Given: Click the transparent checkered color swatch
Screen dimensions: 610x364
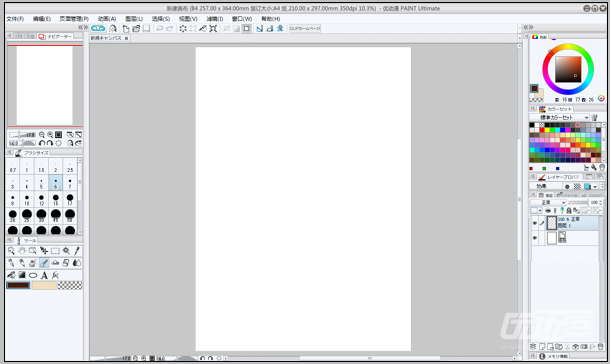Looking at the screenshot, I should coord(70,285).
